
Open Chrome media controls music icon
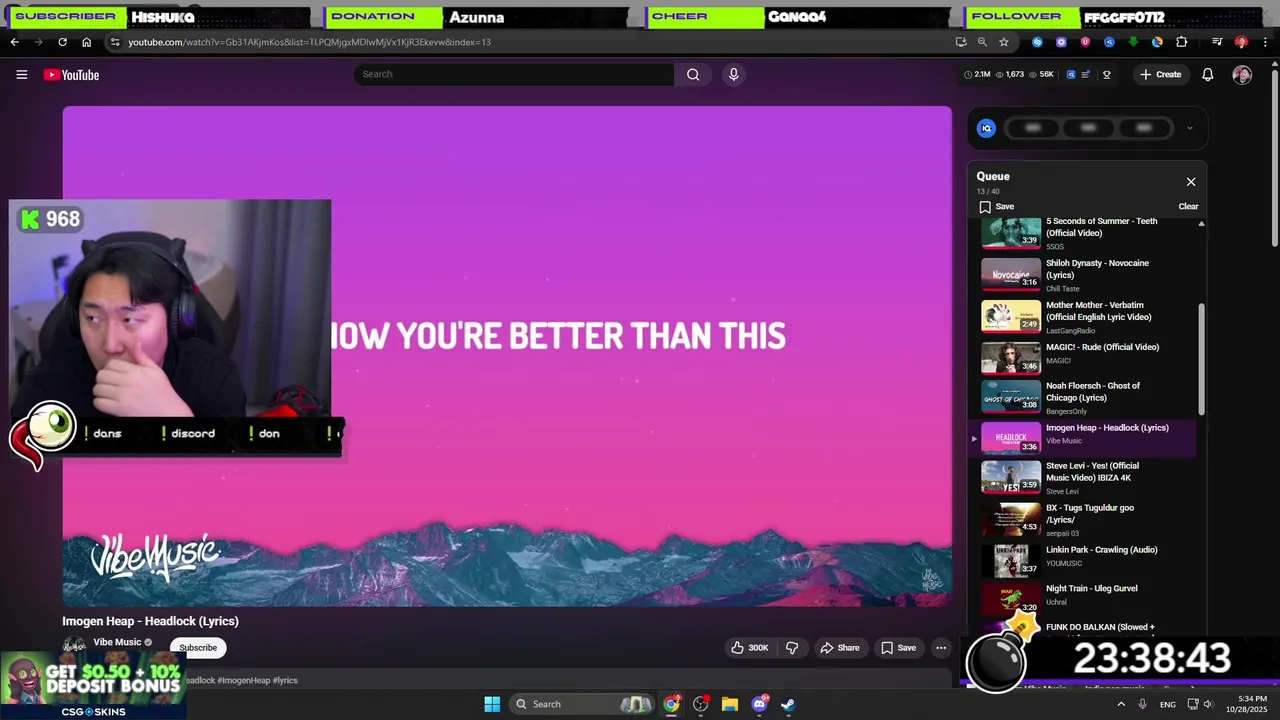pos(1217,42)
